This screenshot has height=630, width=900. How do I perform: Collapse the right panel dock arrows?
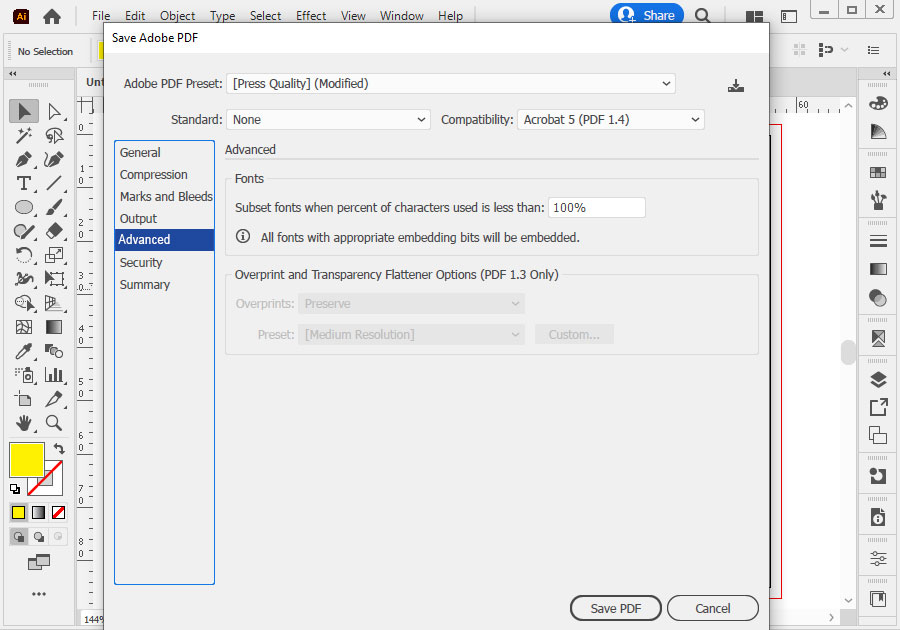(887, 73)
